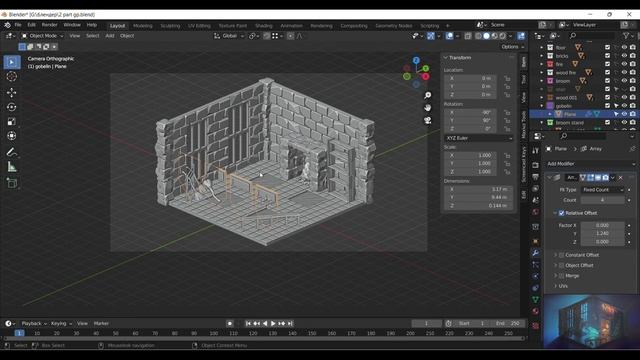Open the Physics properties tab icon
This screenshot has width=640, height=360.
point(536,276)
